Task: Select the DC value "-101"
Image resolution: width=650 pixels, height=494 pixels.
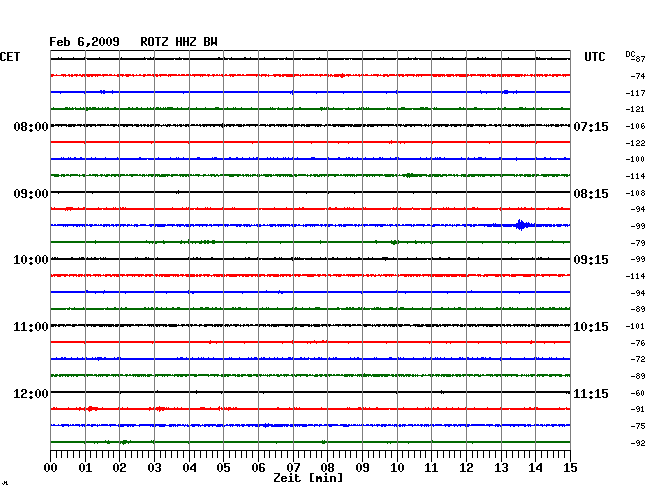Action: click(x=635, y=326)
